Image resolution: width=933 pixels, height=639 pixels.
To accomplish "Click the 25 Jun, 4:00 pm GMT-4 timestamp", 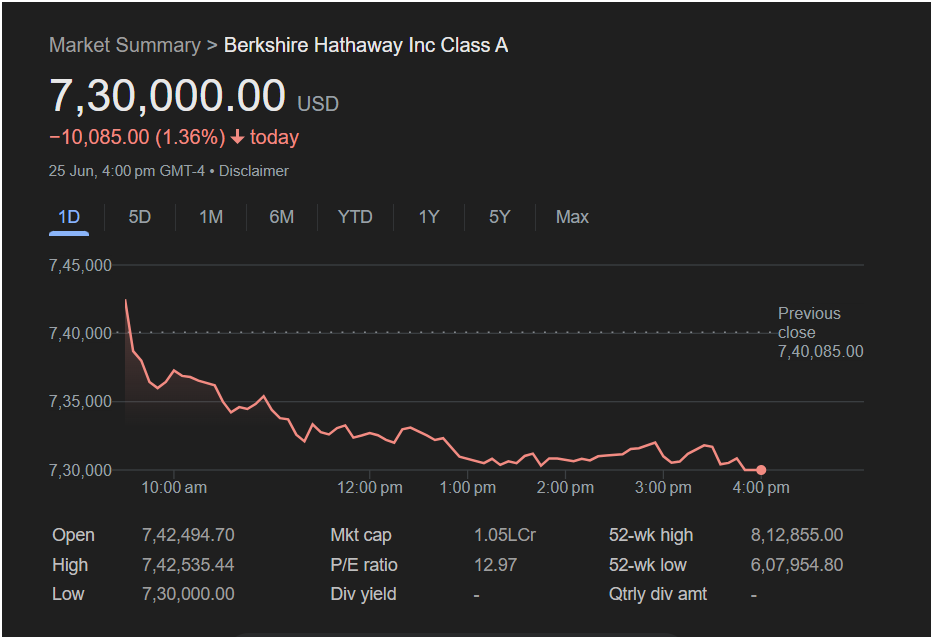I will (127, 171).
